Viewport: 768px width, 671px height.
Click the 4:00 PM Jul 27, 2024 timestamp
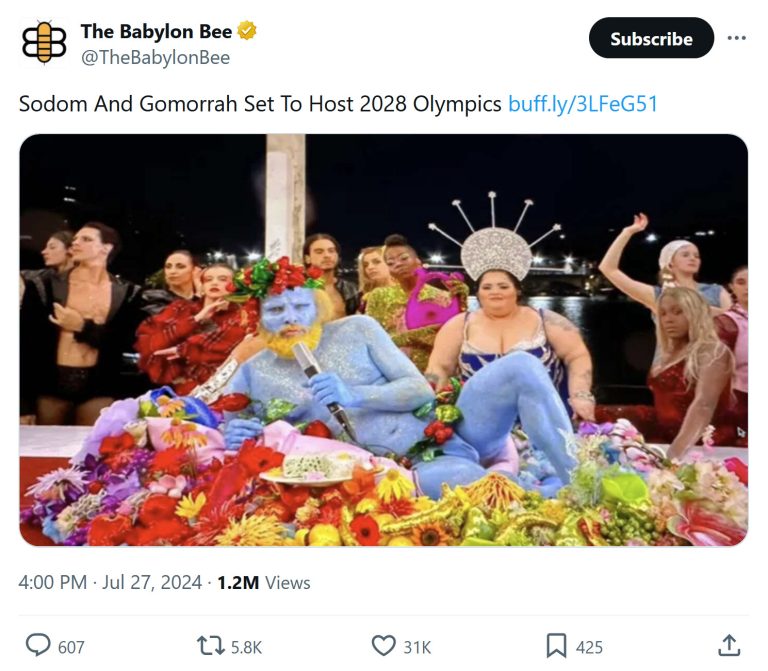coord(110,582)
